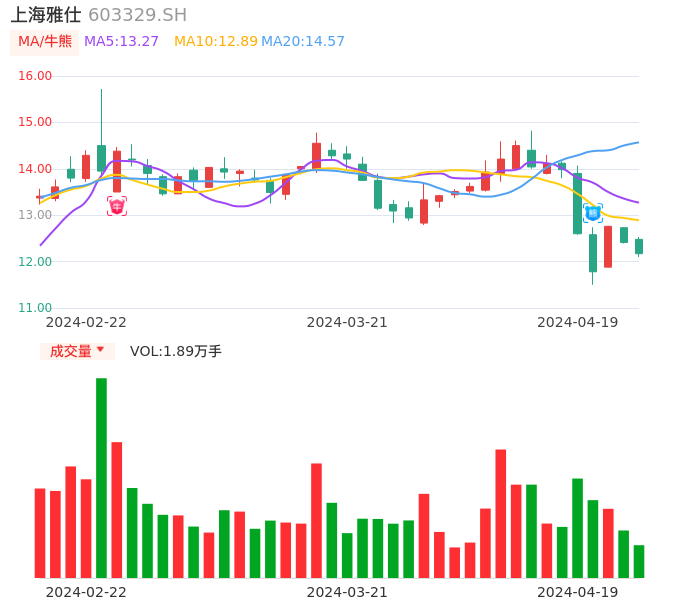Select the 2024-04-19 date under volume chart
Viewport: 686px width, 606px height.
(577, 592)
